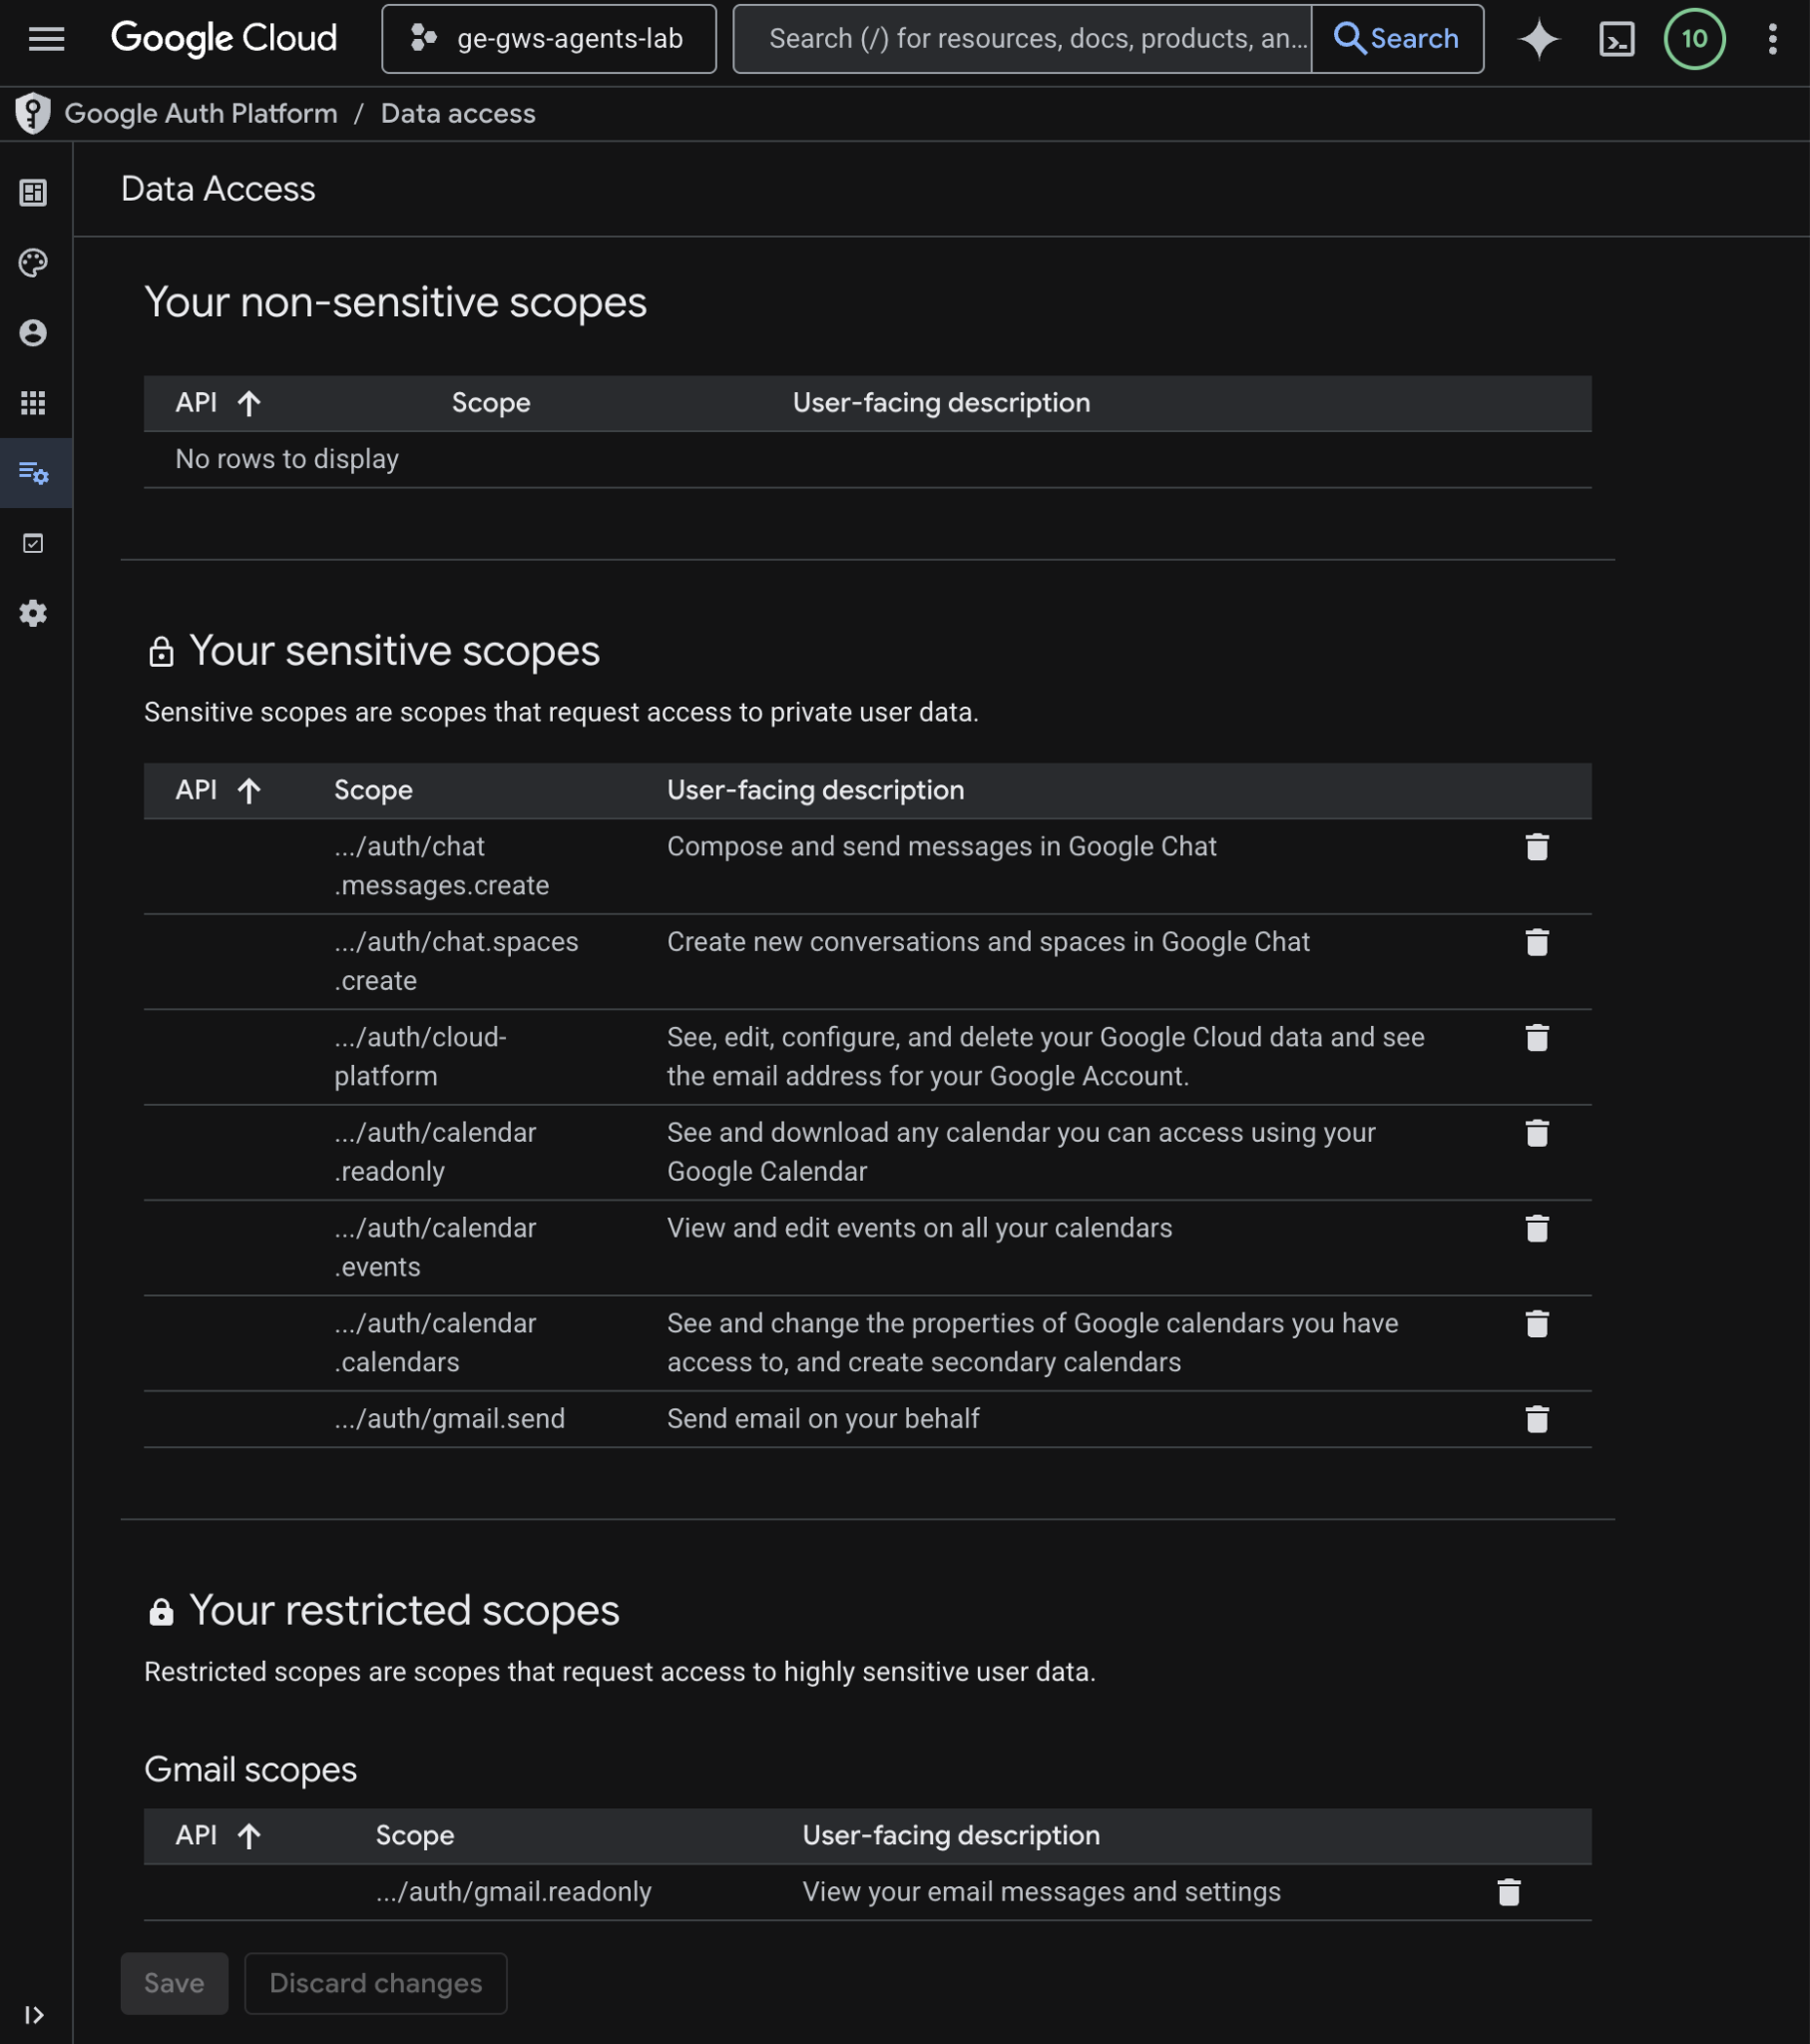Viewport: 1810px width, 2044px height.
Task: Open Audience person icon in sidebar
Action: [x=33, y=333]
